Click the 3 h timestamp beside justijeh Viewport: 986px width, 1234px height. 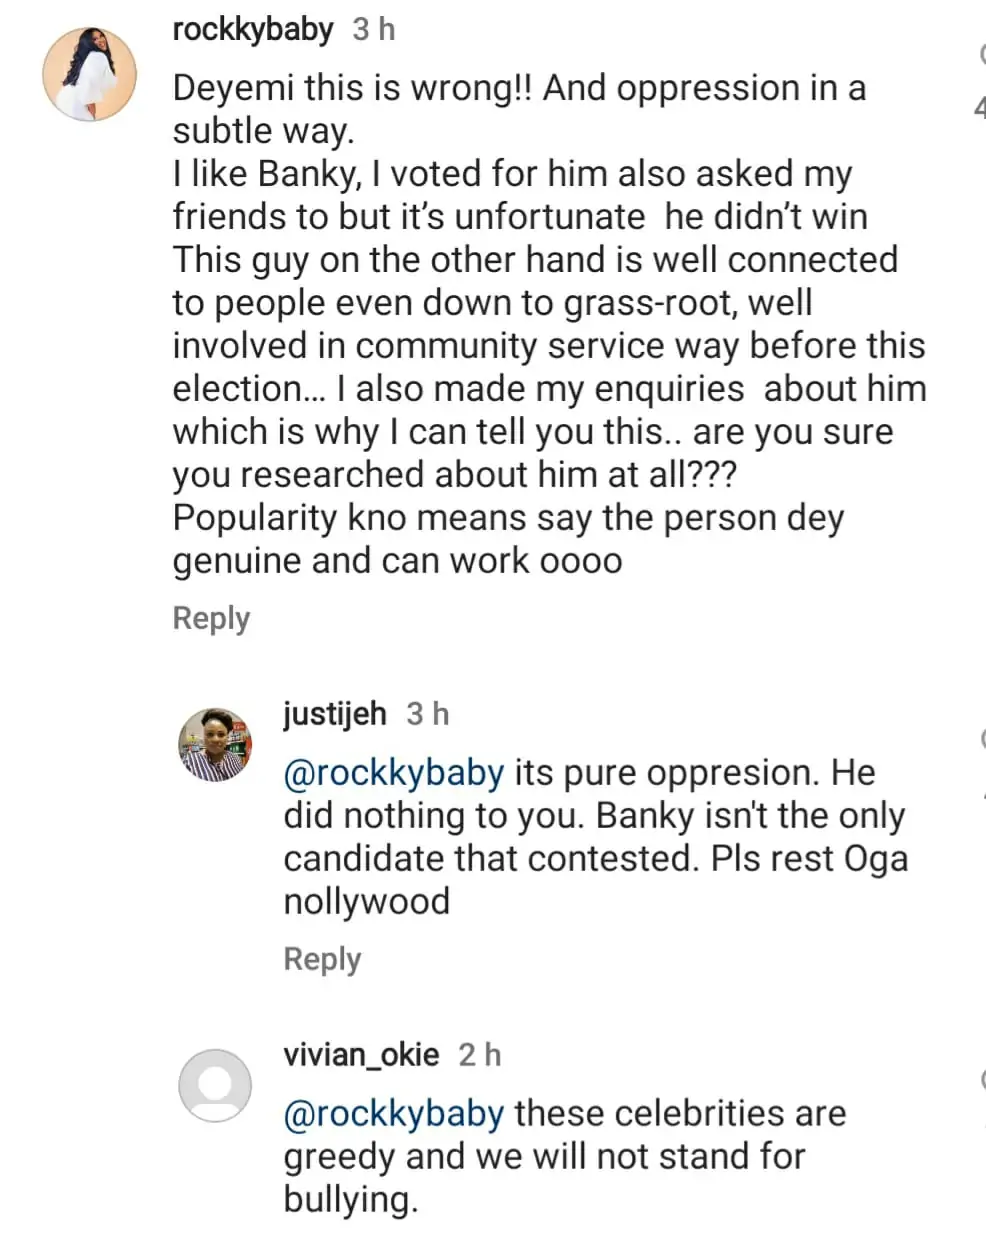pos(428,714)
